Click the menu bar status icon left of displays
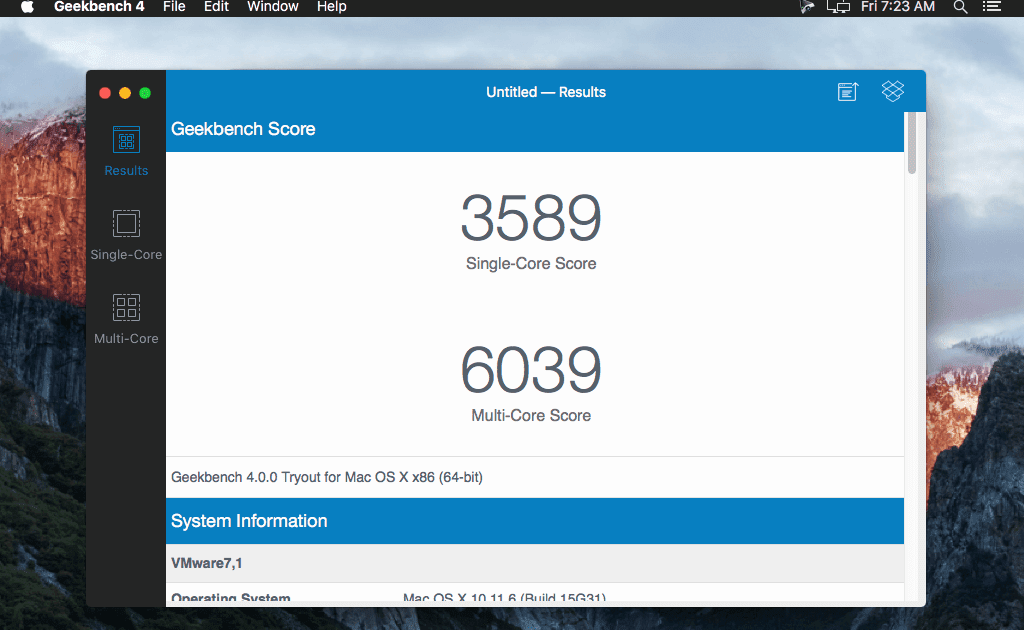Screen dimensions: 1024x630 [807, 7]
